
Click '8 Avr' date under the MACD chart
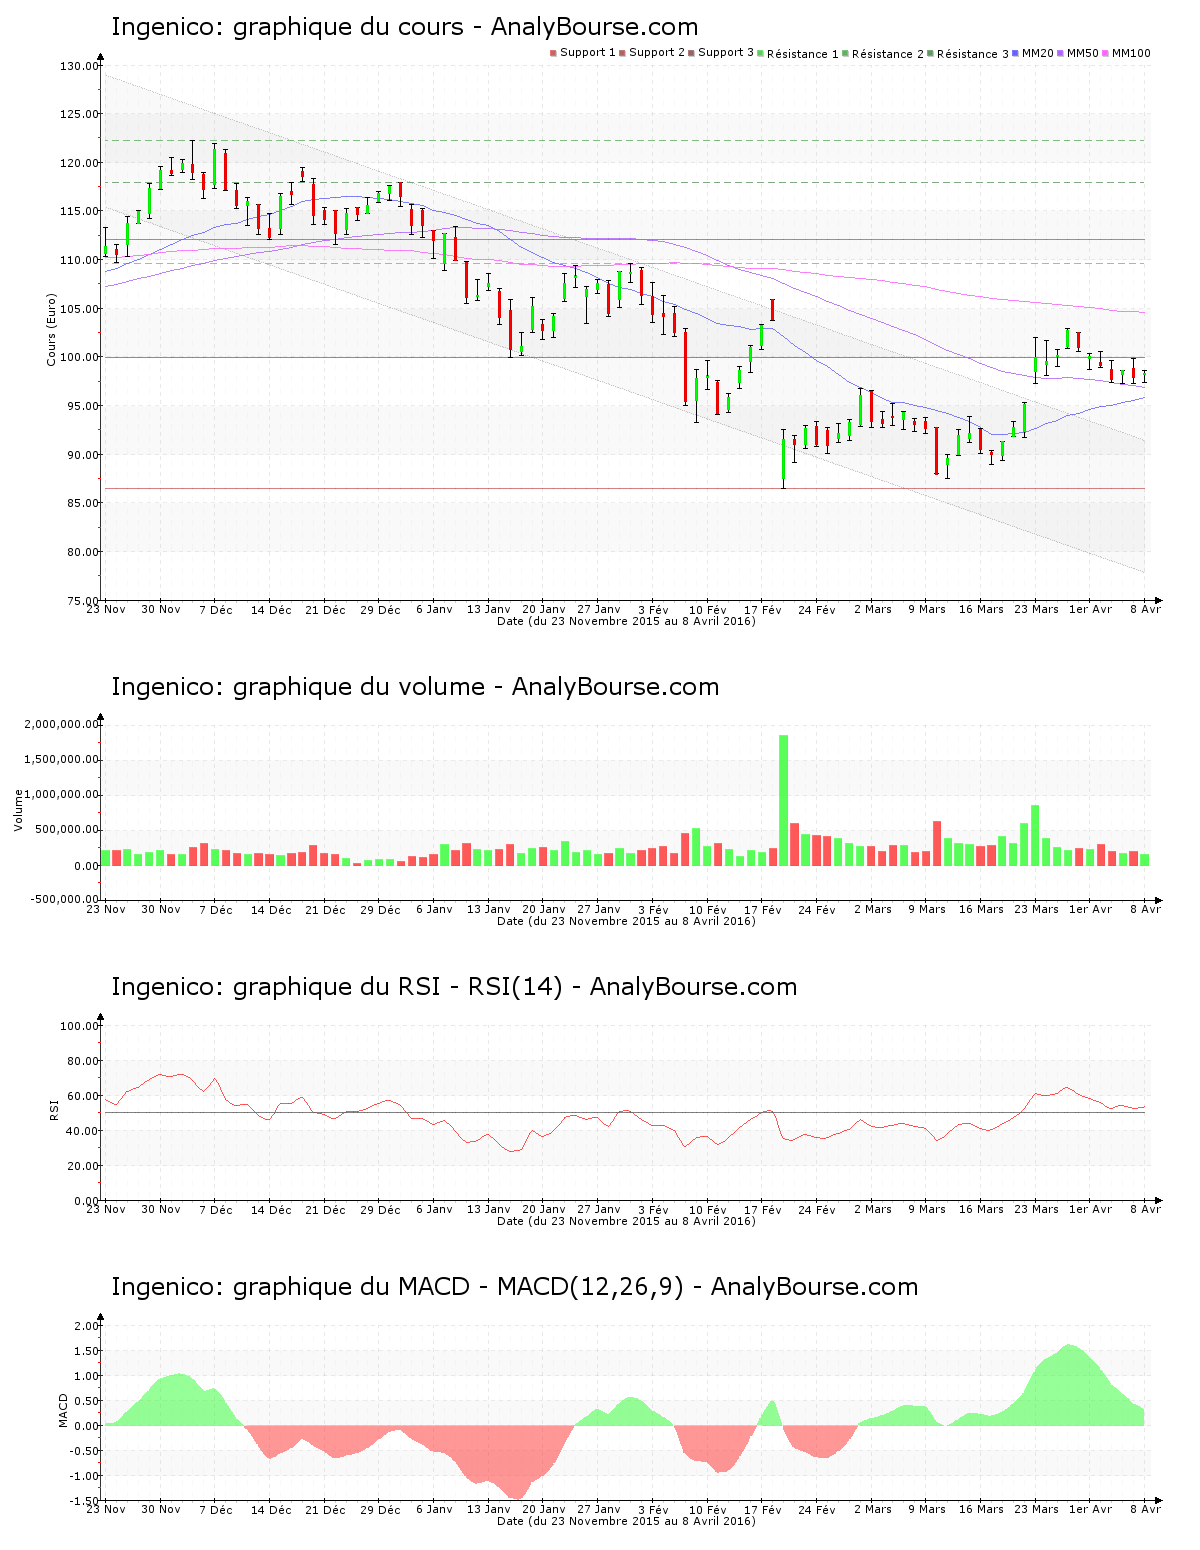1146,1509
